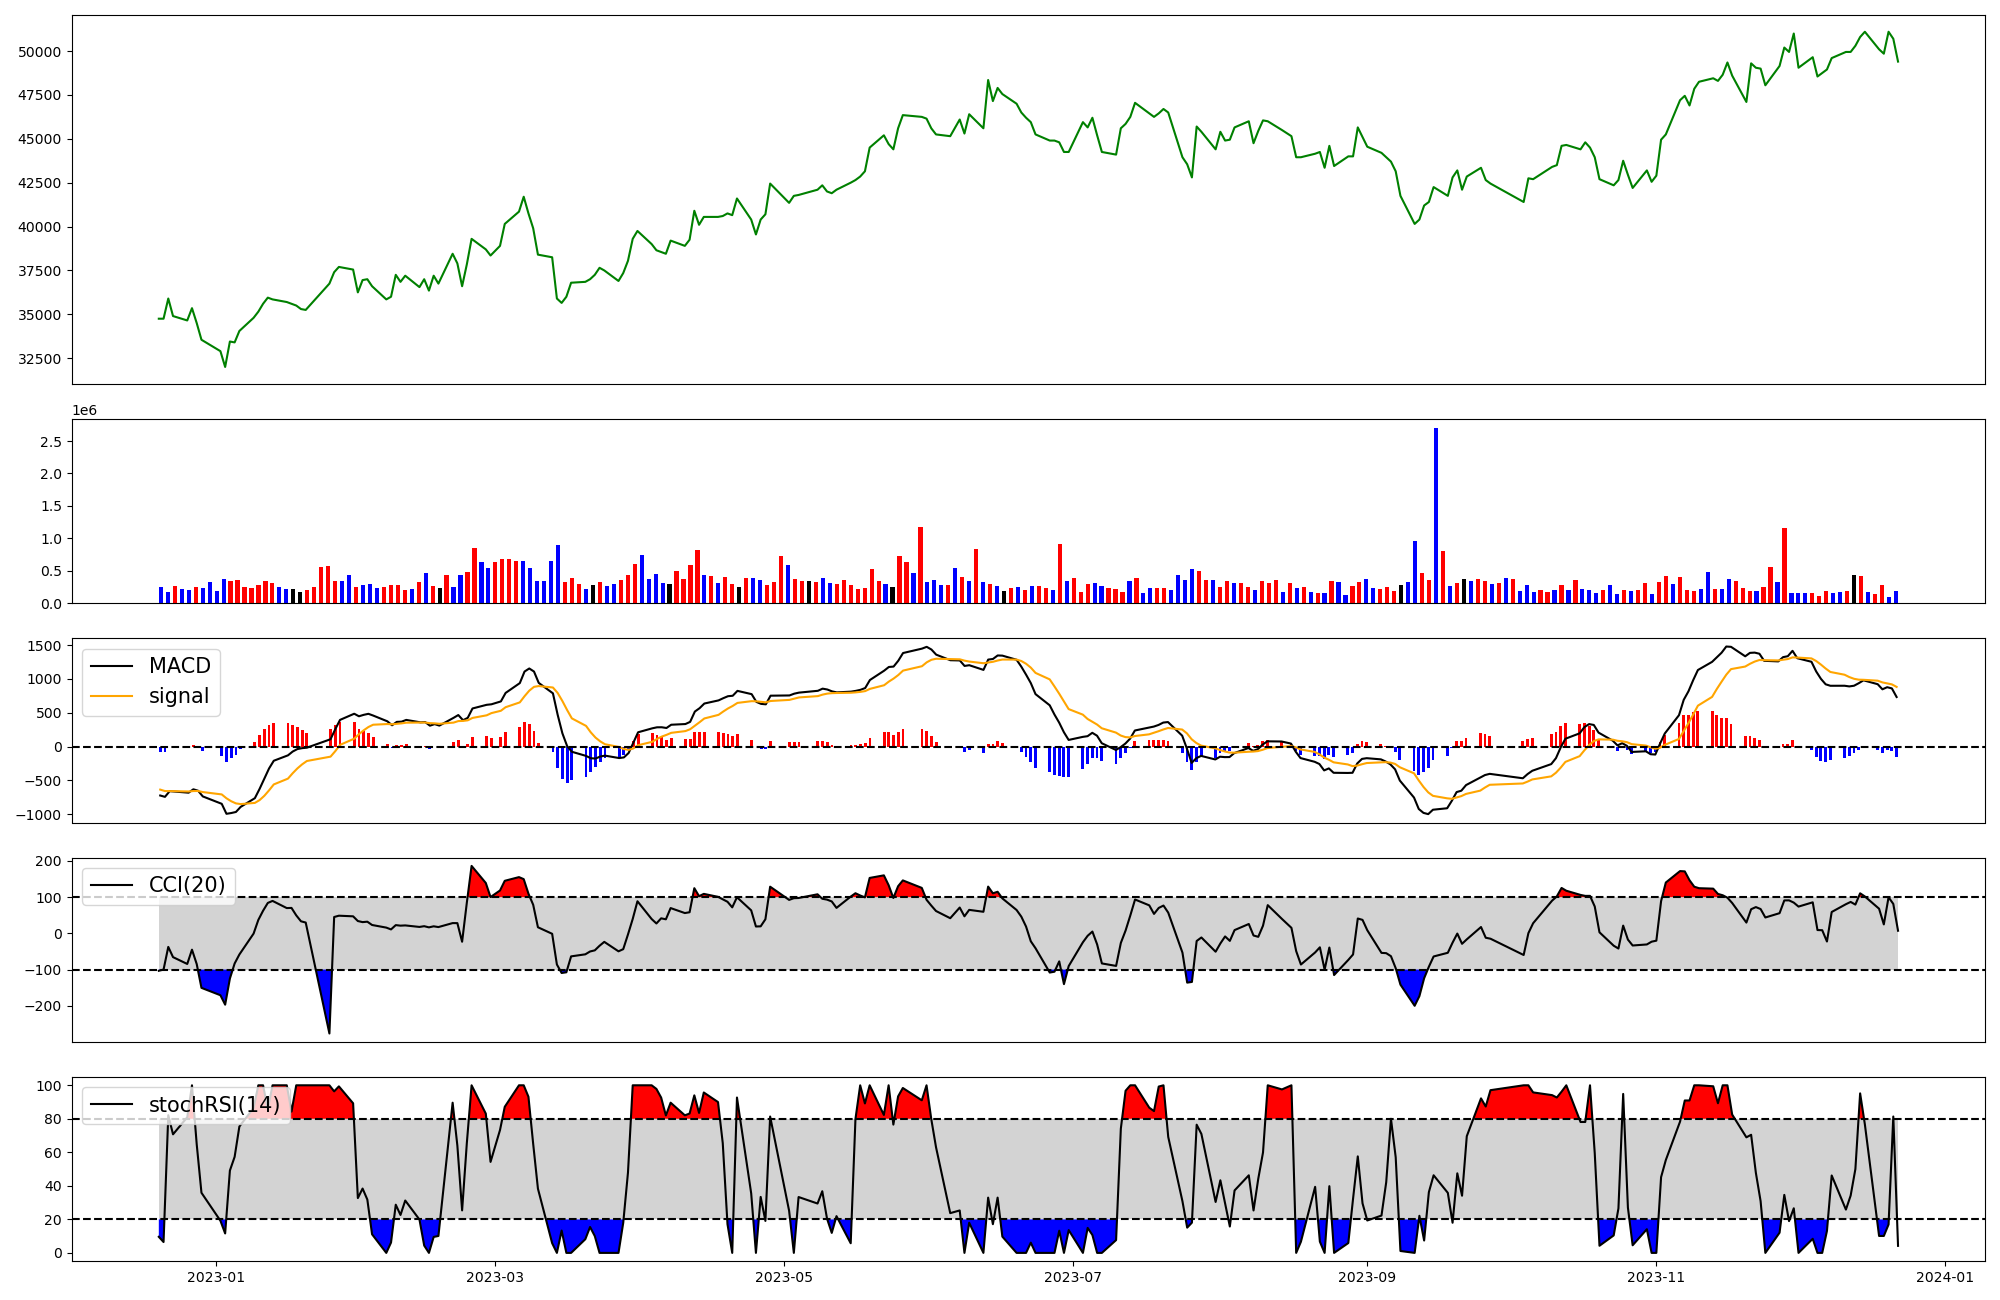This screenshot has width=2000, height=1300.
Task: Click the 32500 price axis label
Action: click(x=40, y=359)
